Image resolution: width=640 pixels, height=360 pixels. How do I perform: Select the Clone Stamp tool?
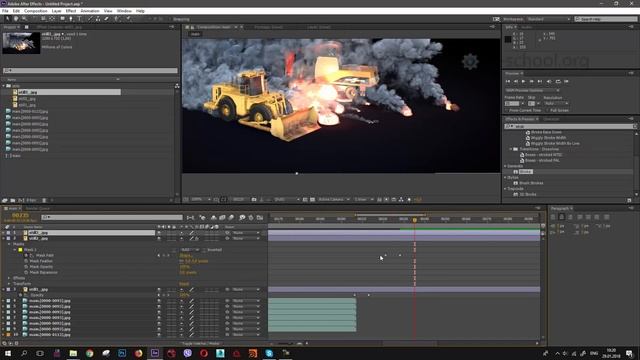tap(98, 19)
